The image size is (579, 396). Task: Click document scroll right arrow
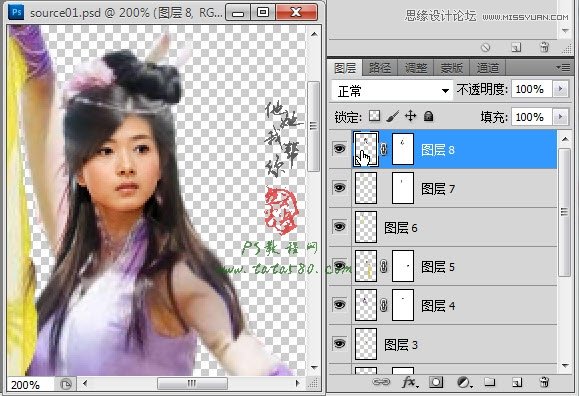[x=298, y=383]
